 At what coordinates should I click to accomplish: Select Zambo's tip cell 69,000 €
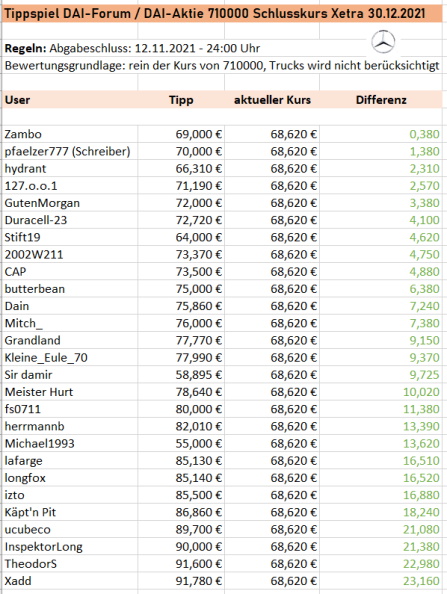tap(181, 134)
